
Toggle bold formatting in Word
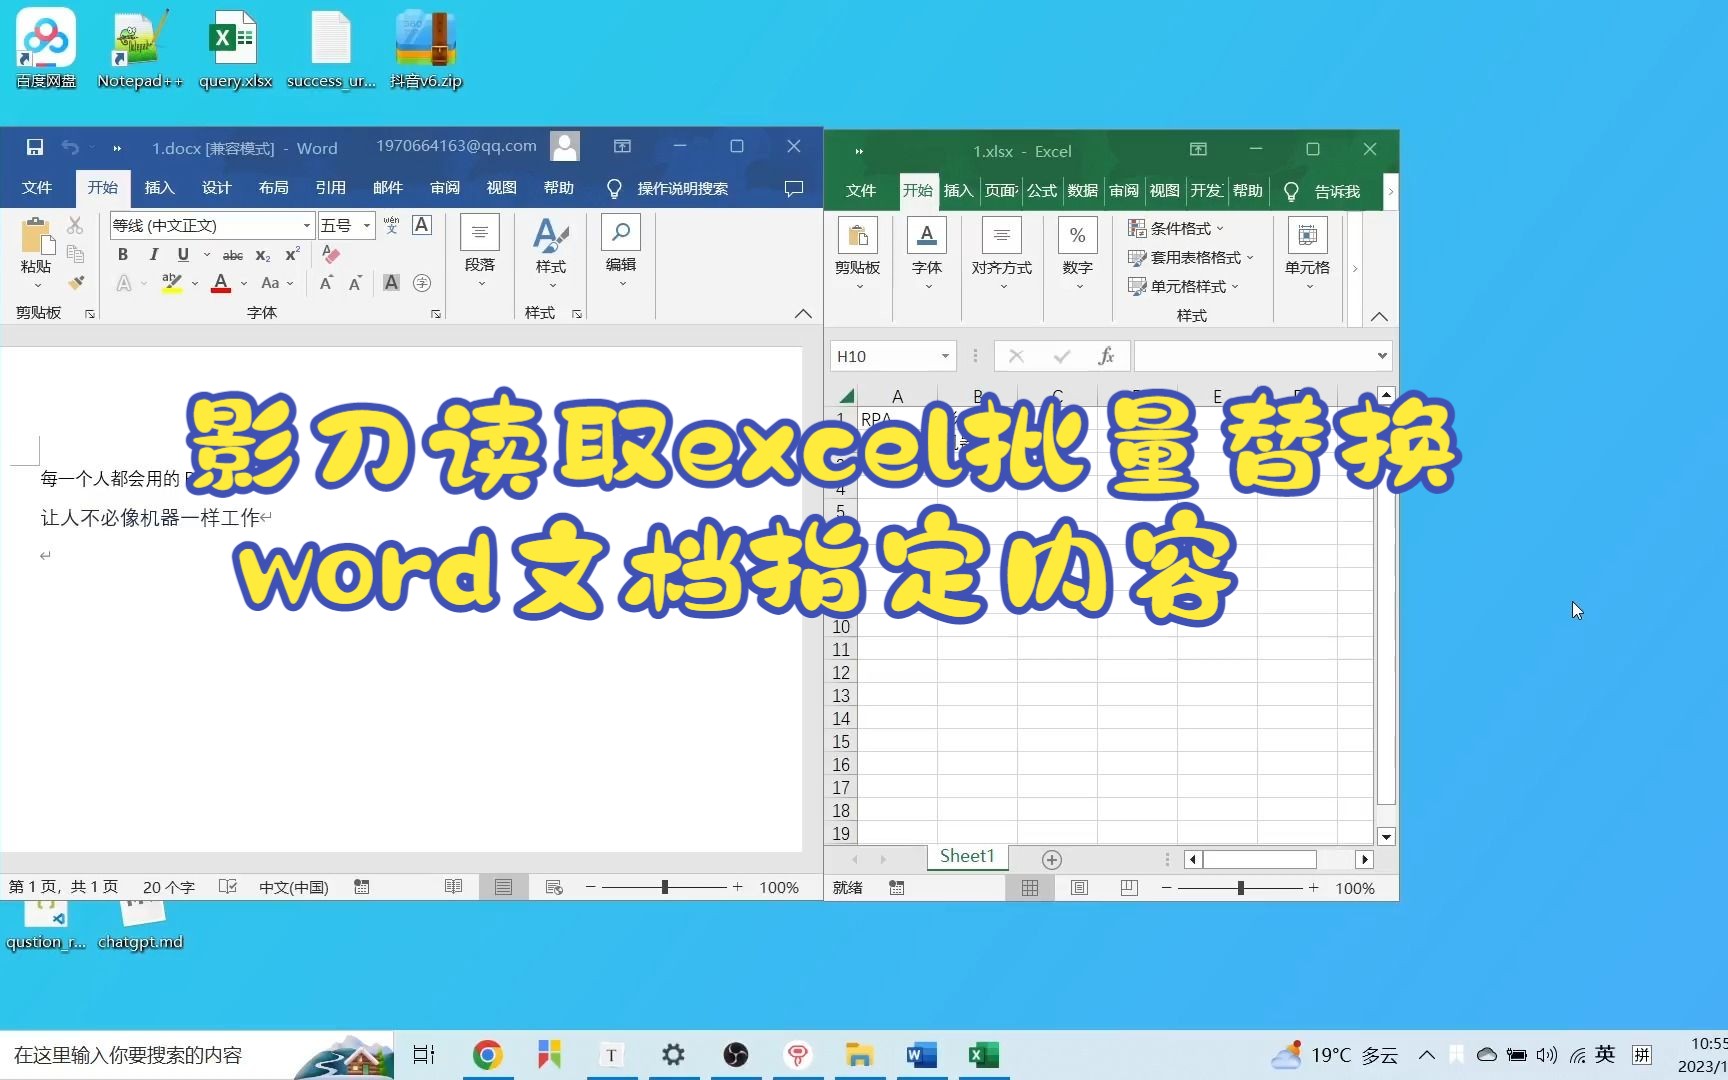(x=122, y=255)
